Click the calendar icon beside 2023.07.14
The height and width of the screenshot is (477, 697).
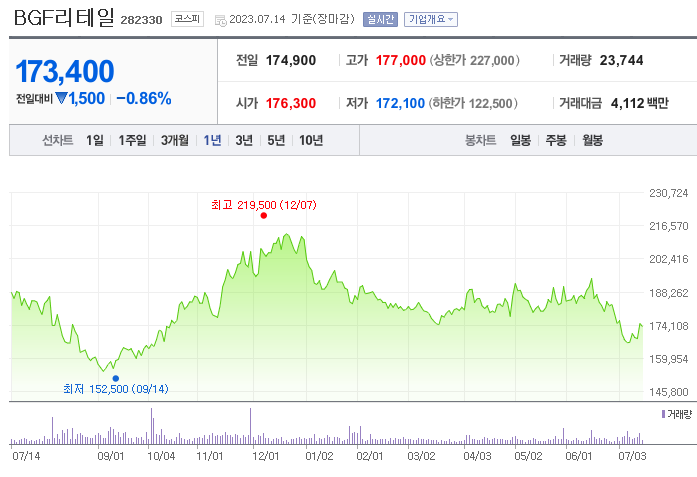click(220, 20)
